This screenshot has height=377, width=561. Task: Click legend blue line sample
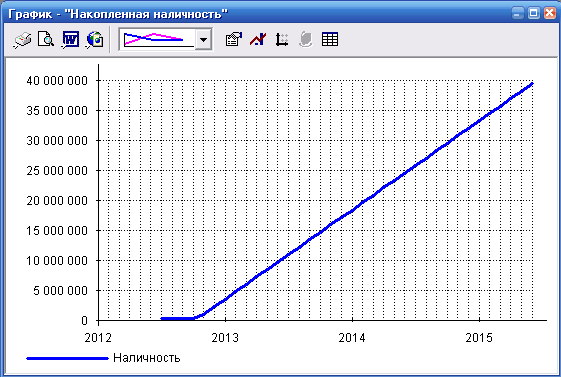tap(67, 358)
